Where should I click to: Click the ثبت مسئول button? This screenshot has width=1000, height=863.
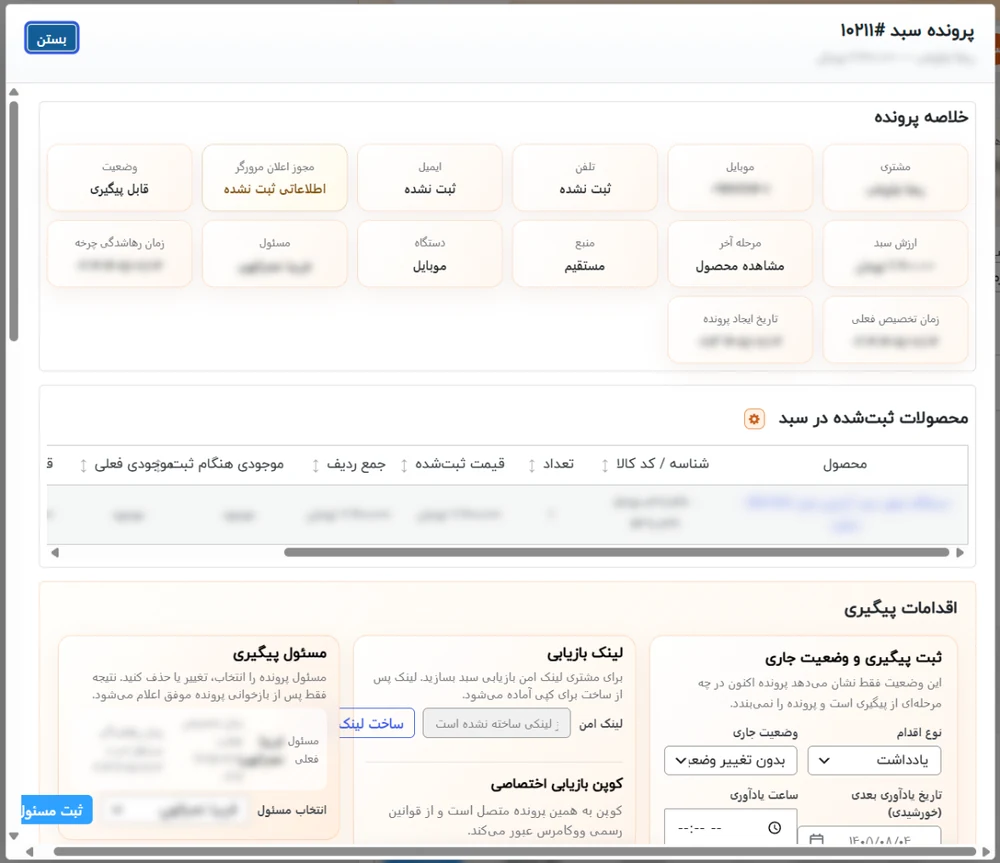56,810
